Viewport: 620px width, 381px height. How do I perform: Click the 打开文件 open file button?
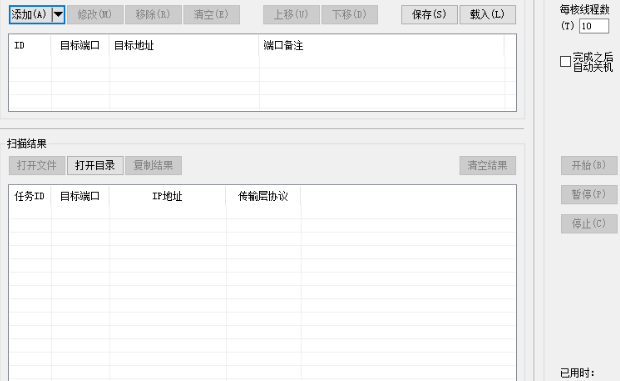(37, 165)
